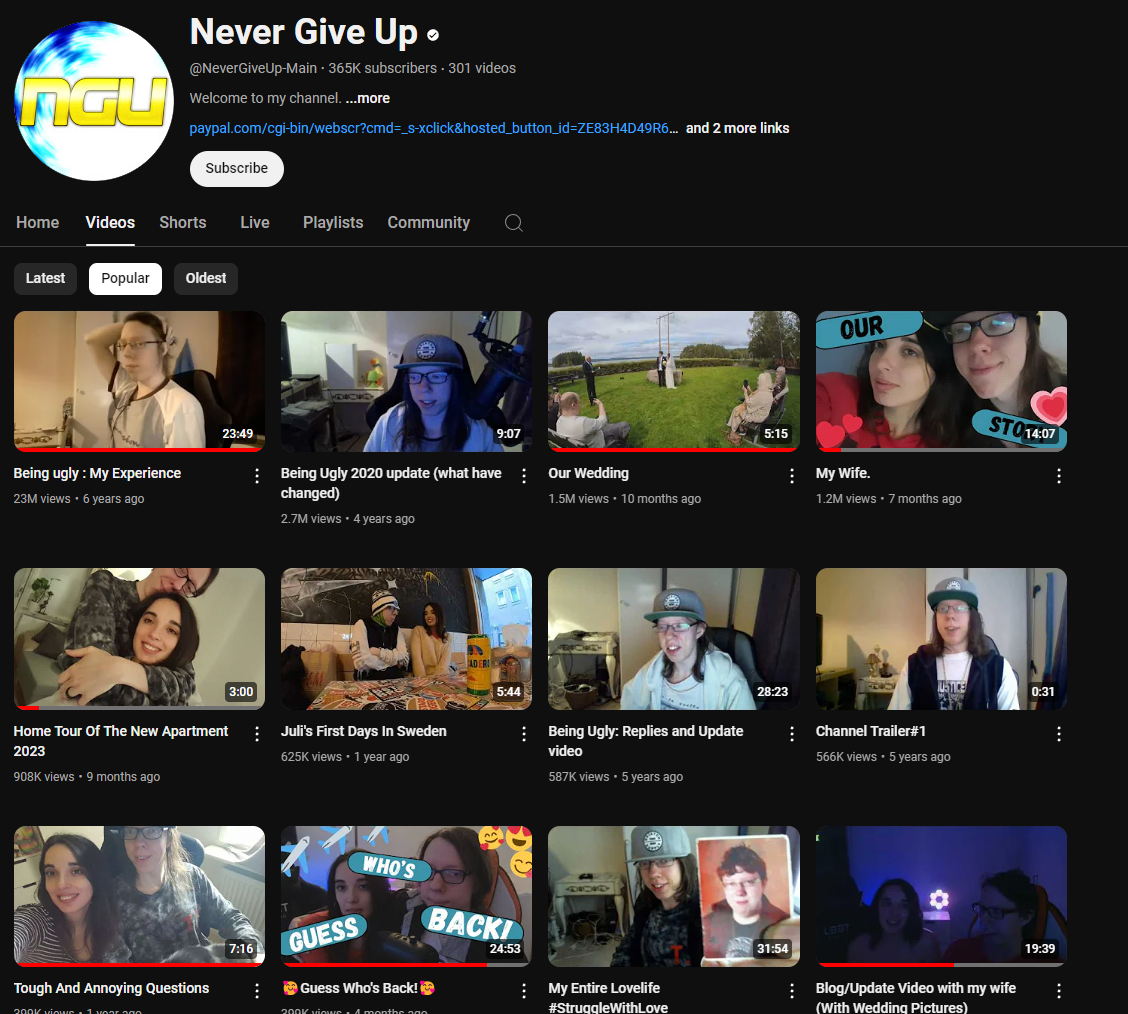Open three-dot menu for Guess Who's Back!
This screenshot has height=1014, width=1128.
[x=524, y=991]
